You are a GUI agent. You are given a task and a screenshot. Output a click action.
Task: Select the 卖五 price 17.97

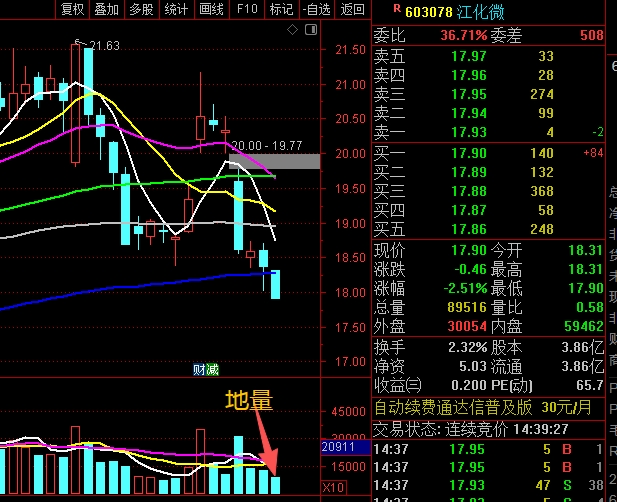[469, 56]
